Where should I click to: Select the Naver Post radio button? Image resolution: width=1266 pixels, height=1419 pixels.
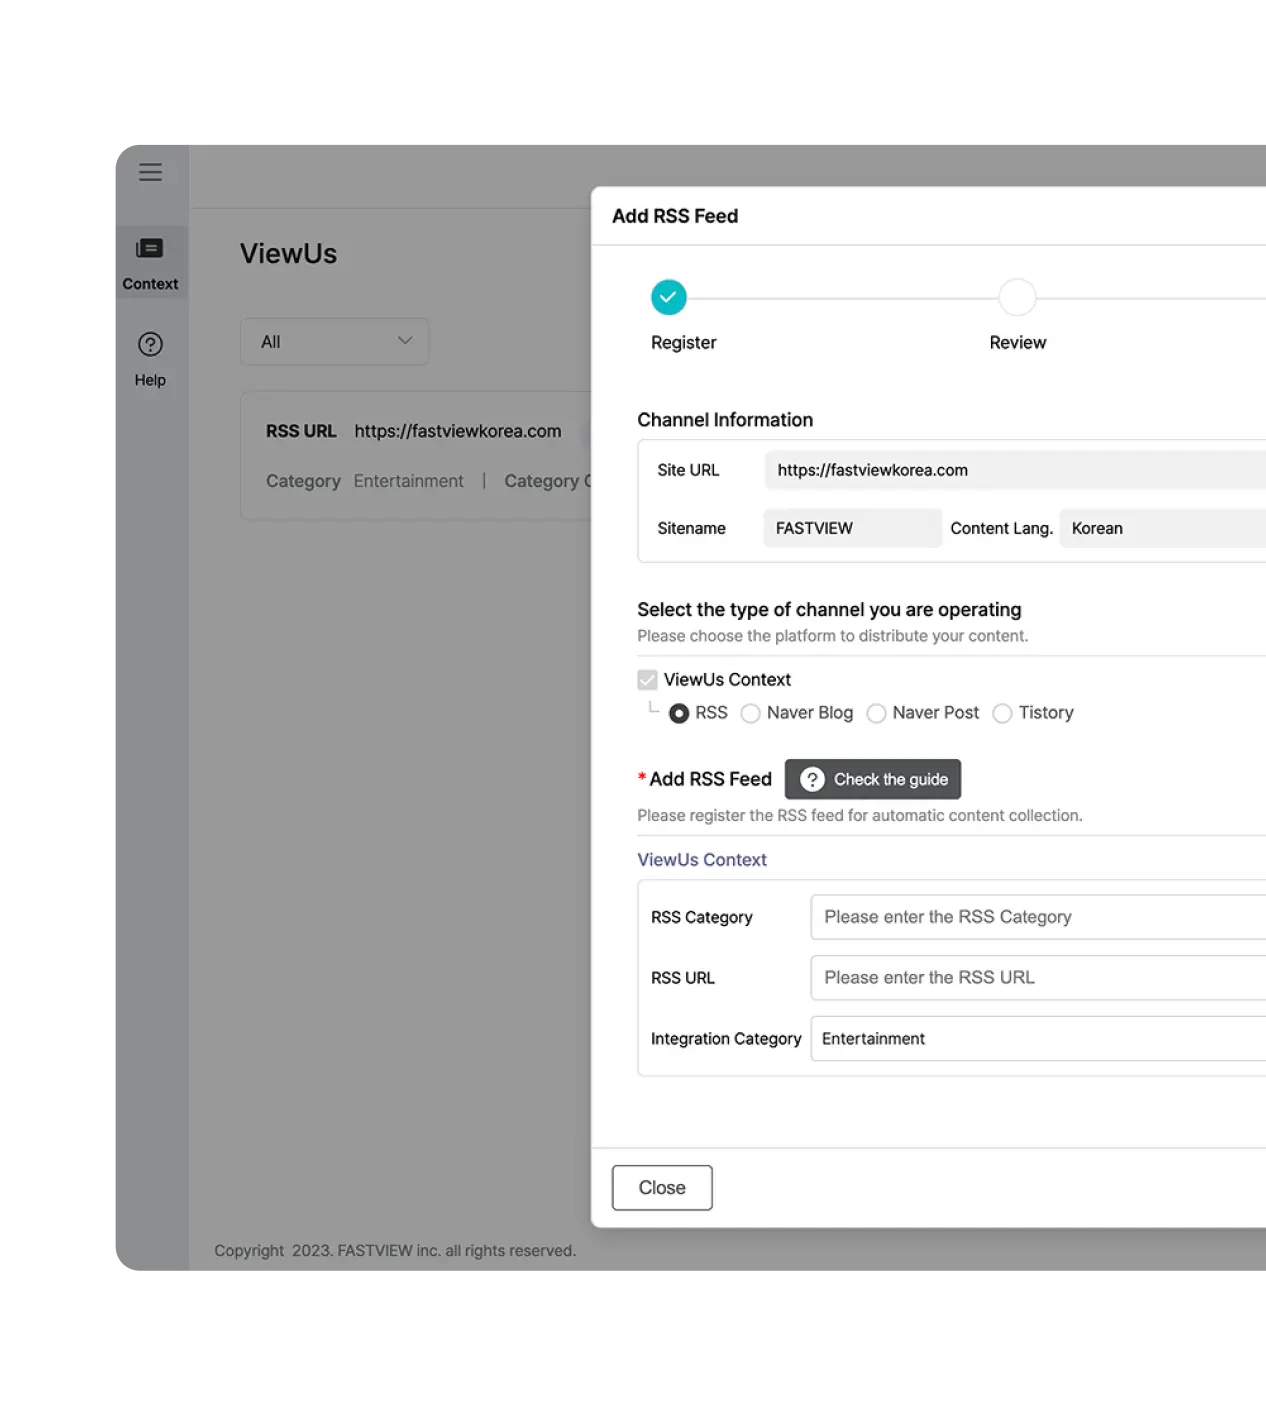[x=876, y=713]
